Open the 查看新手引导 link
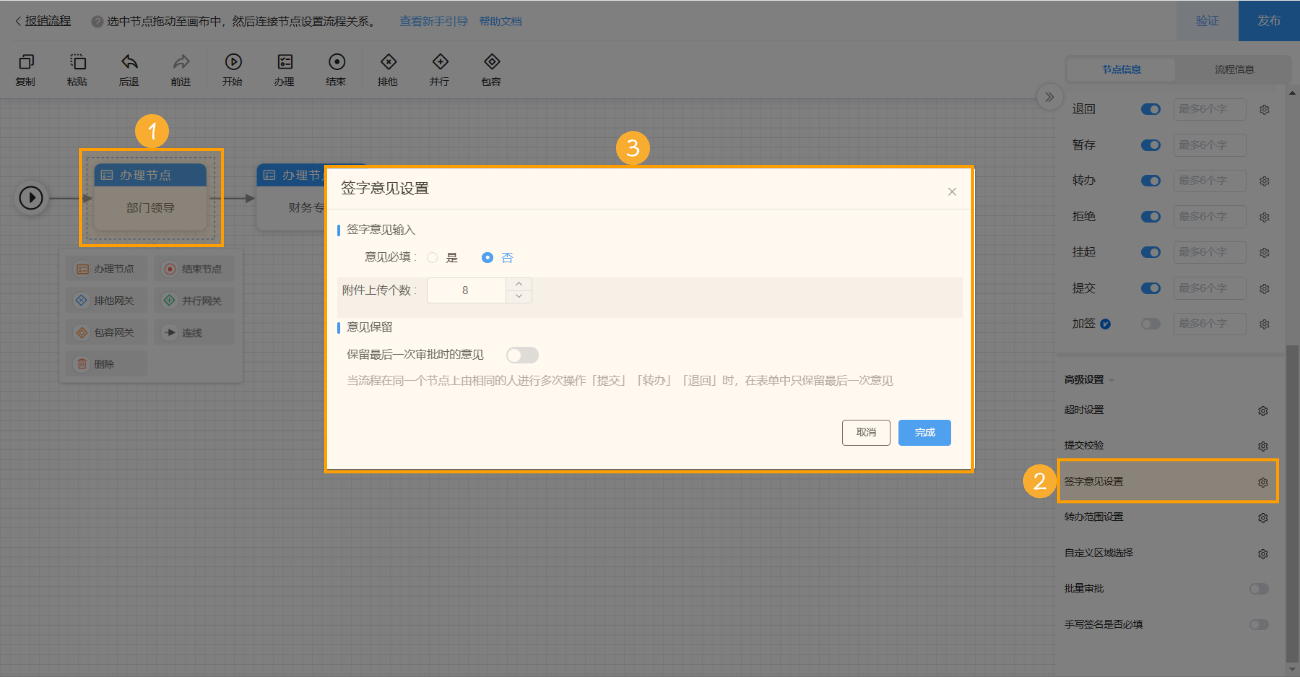The image size is (1300, 677). (x=432, y=20)
